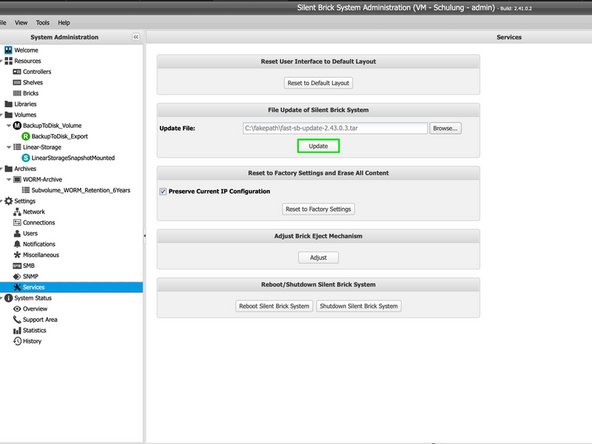Select Users label under Settings
The height and width of the screenshot is (444, 592).
pyautogui.click(x=30, y=233)
